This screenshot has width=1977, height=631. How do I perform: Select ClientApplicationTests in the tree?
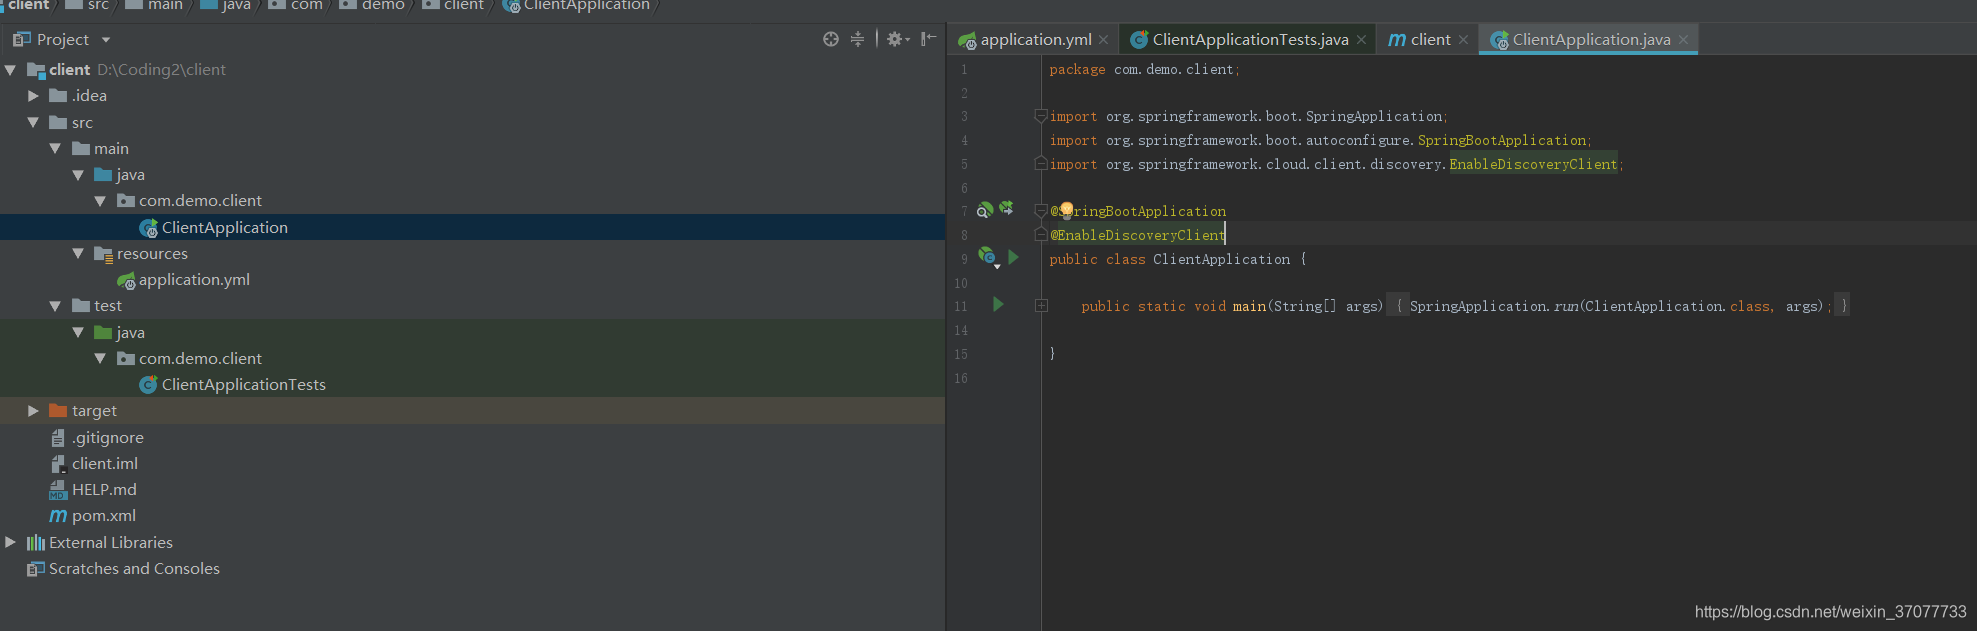click(243, 385)
